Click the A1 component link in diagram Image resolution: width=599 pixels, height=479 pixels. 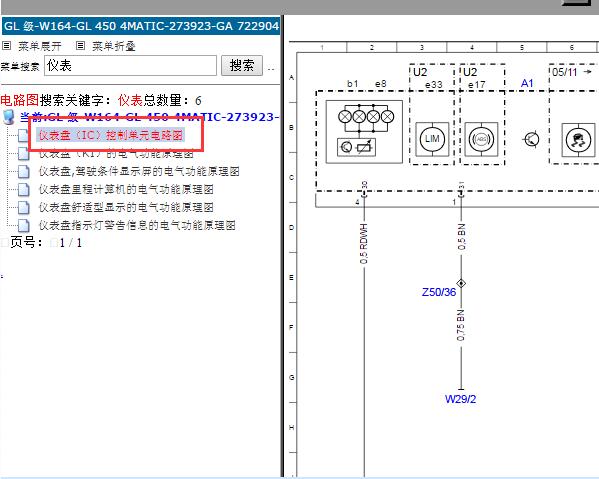pos(527,83)
